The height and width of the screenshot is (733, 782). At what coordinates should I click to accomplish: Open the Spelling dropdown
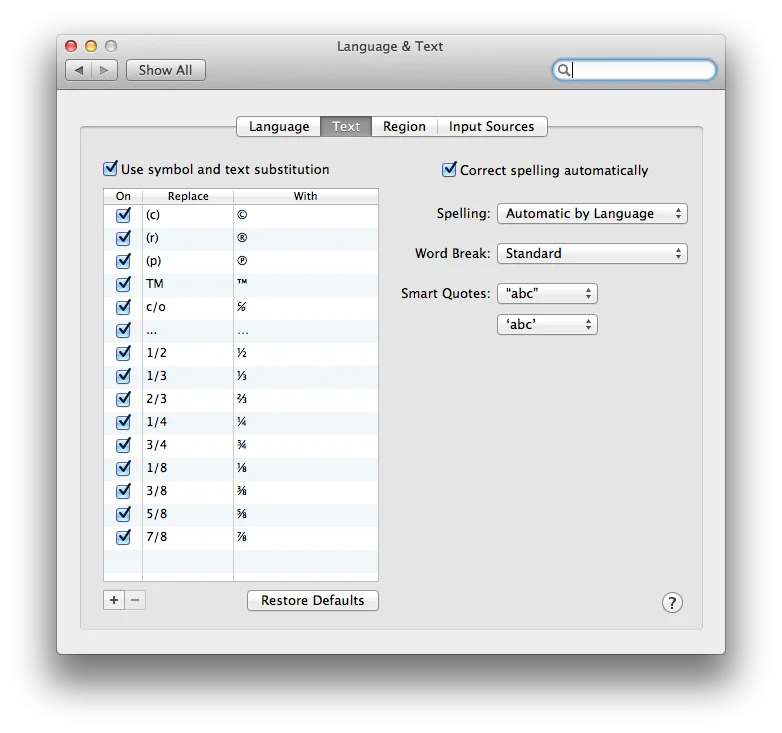click(x=592, y=213)
